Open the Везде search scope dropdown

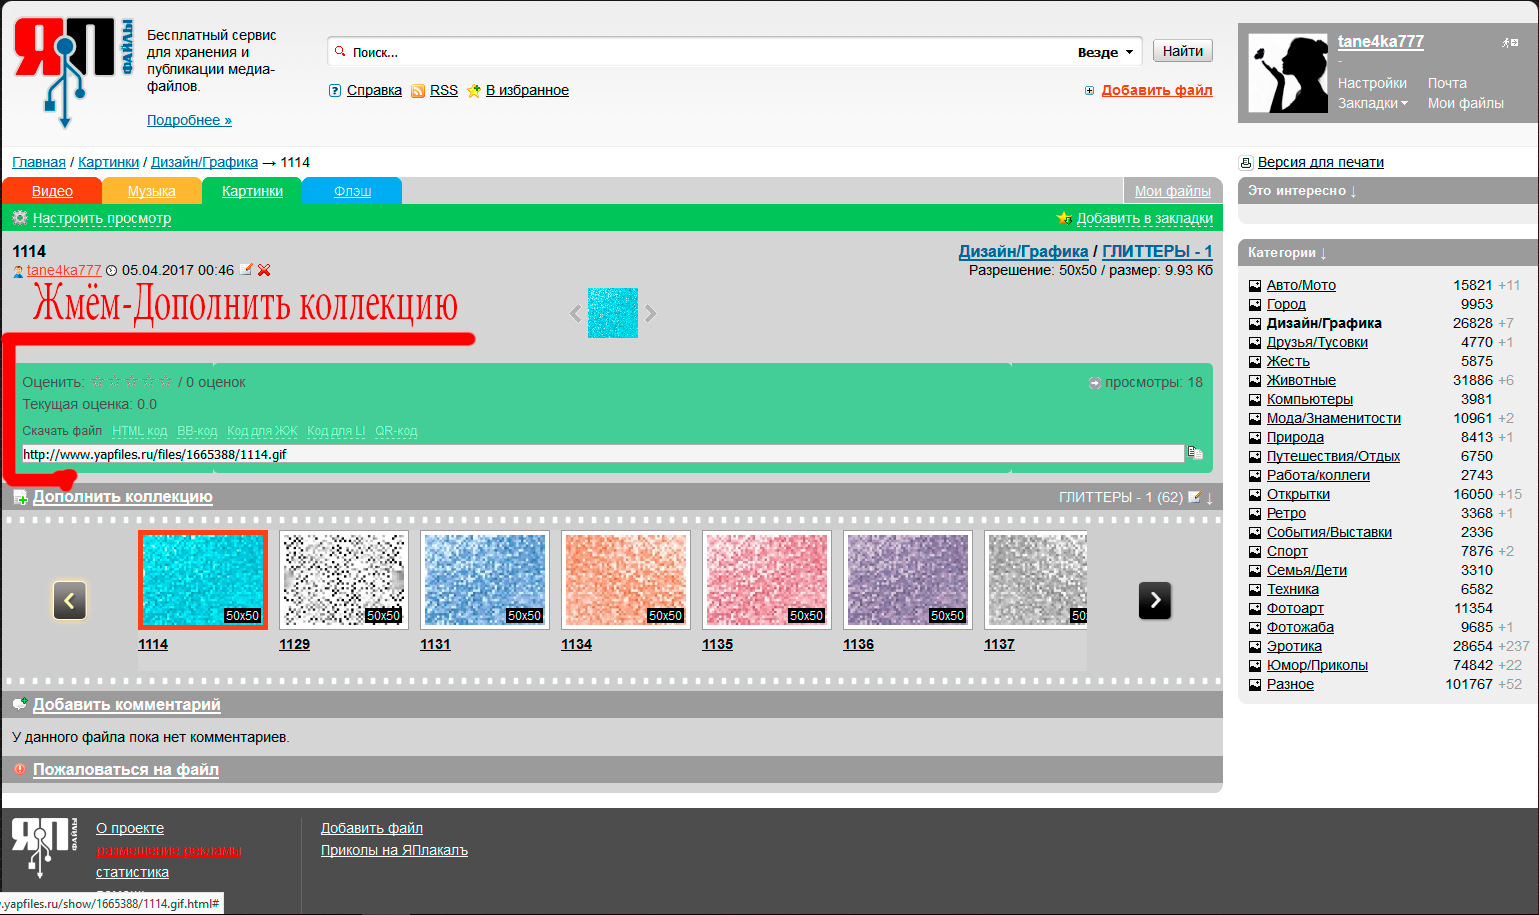1105,52
